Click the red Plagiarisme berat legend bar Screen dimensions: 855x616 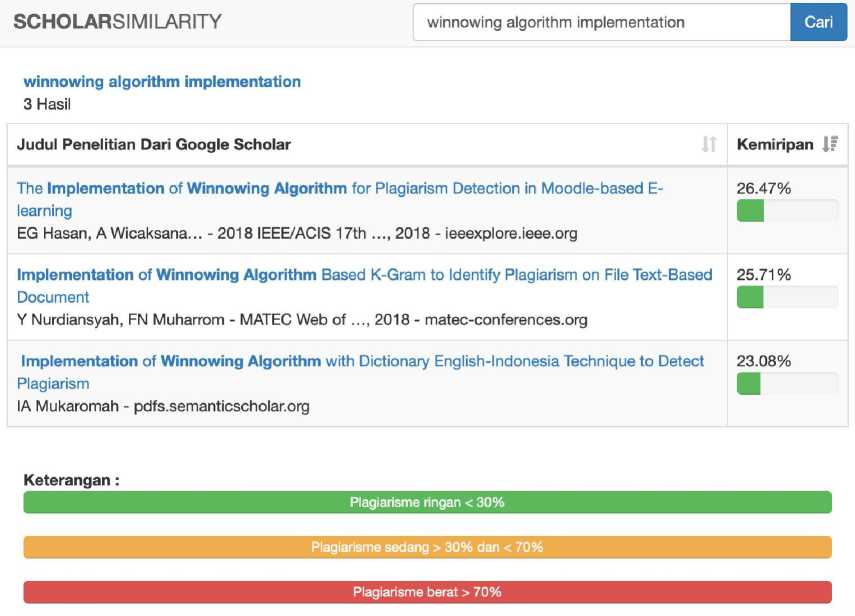(427, 592)
